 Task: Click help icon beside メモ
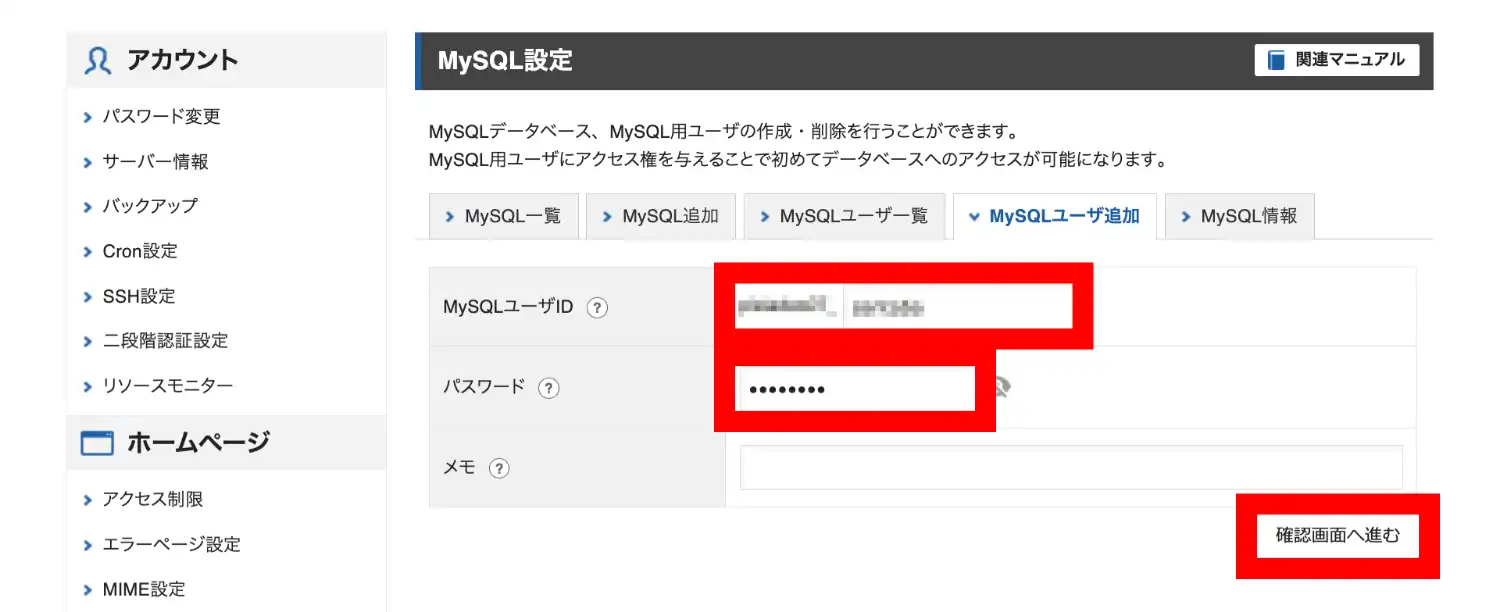tap(499, 468)
